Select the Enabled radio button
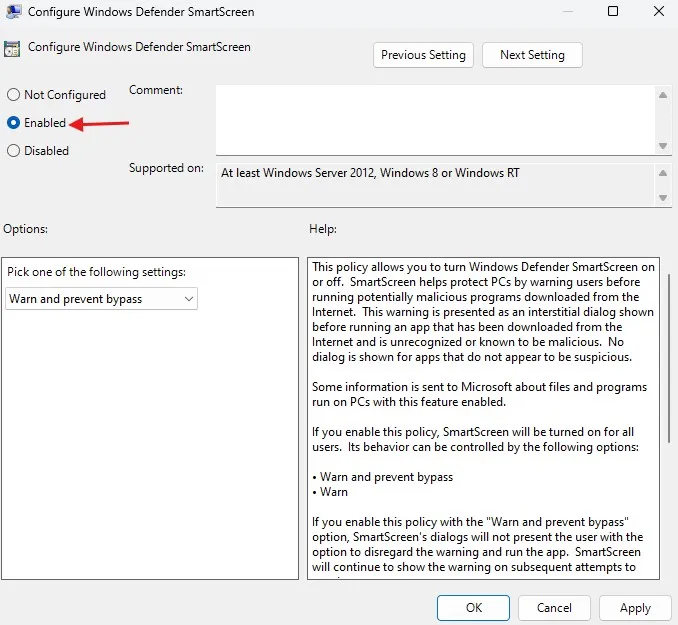This screenshot has height=625, width=678. pos(13,123)
